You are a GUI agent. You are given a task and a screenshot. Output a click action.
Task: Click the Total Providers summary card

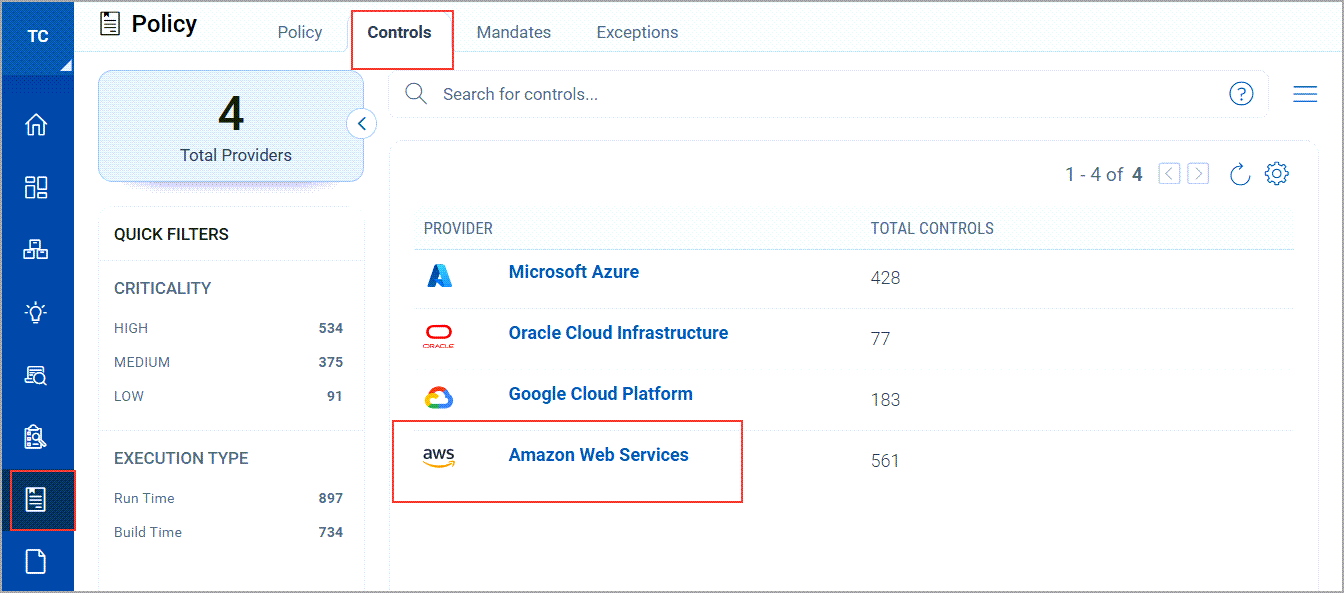tap(231, 126)
